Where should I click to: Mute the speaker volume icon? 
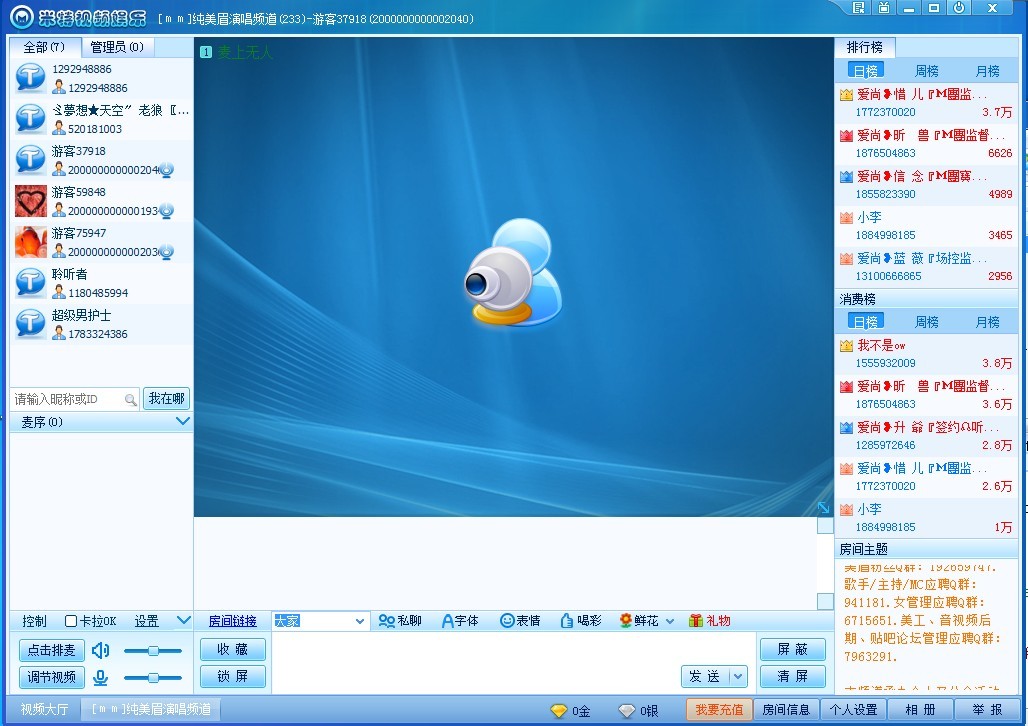point(101,651)
